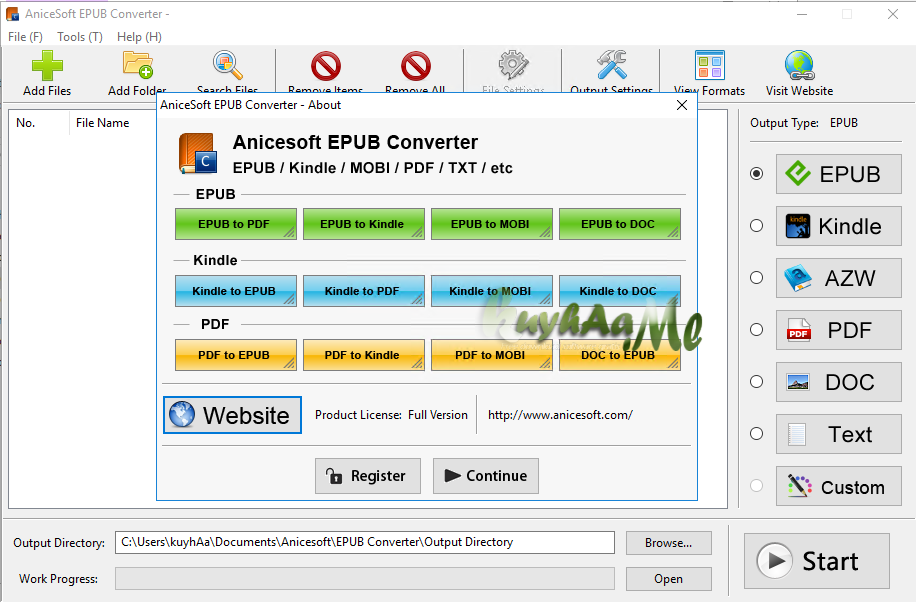Click the PDF to MOBI button
Image resolution: width=916 pixels, height=602 pixels.
click(491, 355)
